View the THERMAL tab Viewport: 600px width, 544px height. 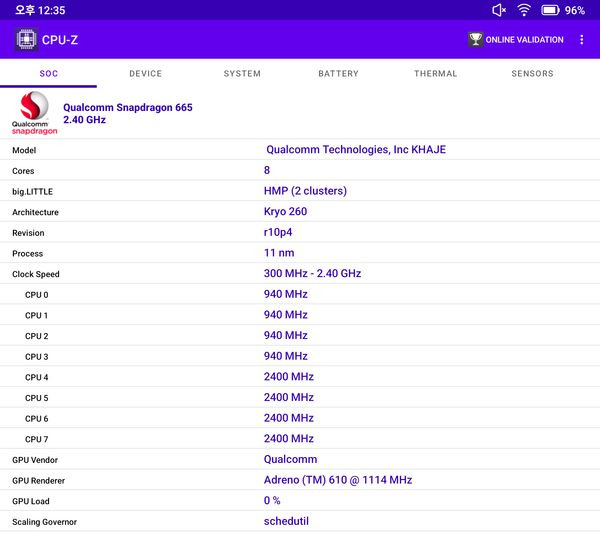(x=435, y=73)
